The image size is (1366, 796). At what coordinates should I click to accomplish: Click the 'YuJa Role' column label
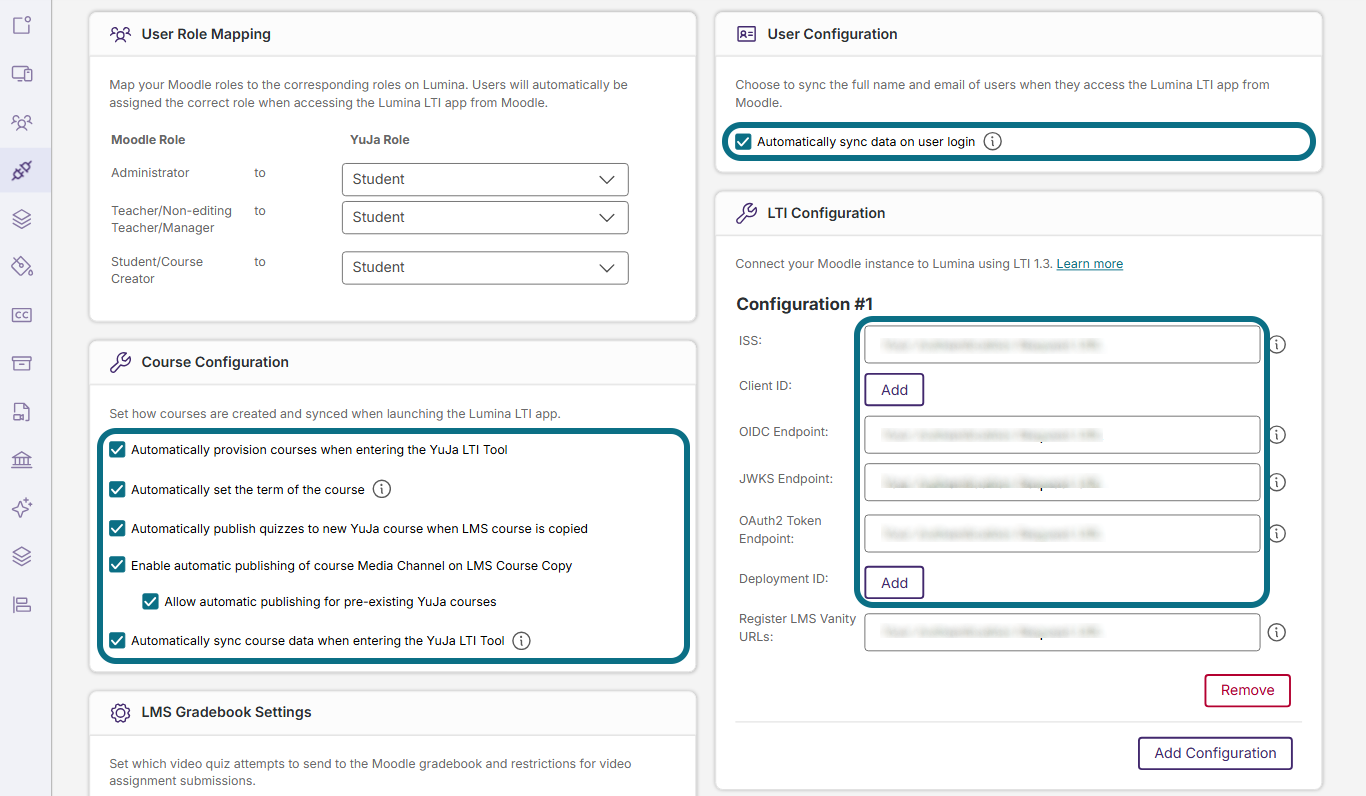(x=379, y=140)
